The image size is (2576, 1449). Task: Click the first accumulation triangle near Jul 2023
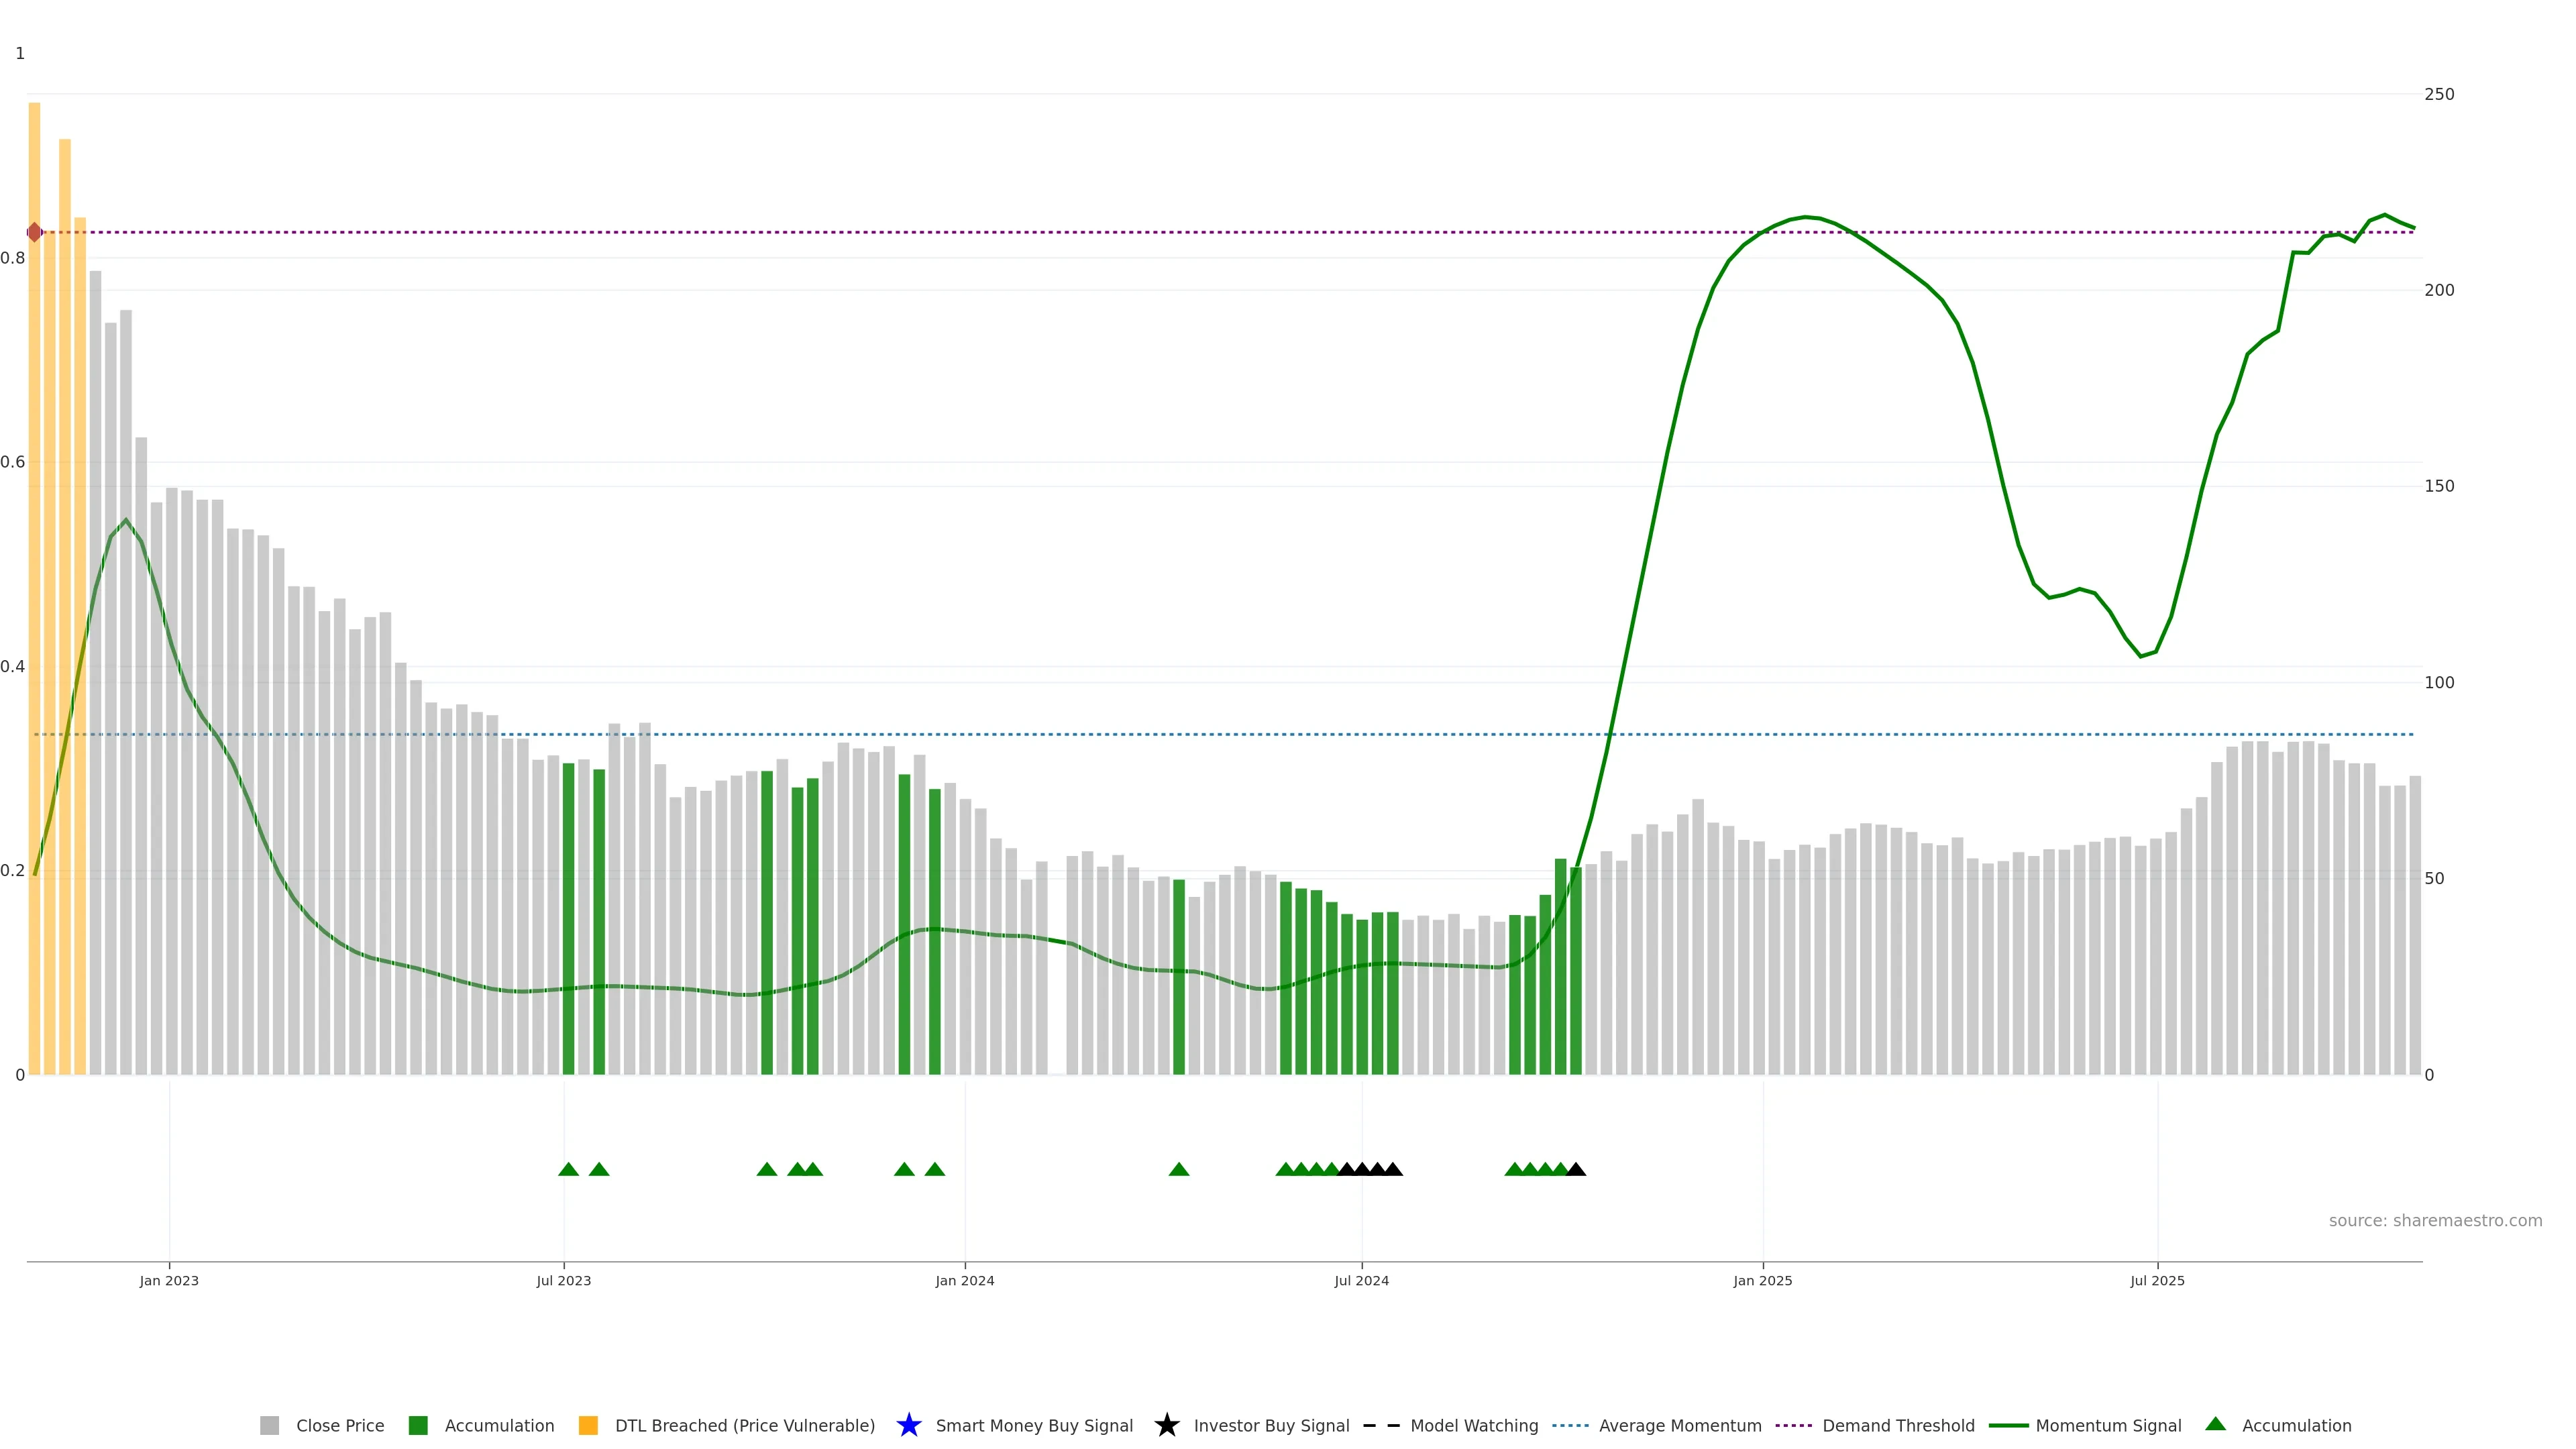pos(568,1169)
